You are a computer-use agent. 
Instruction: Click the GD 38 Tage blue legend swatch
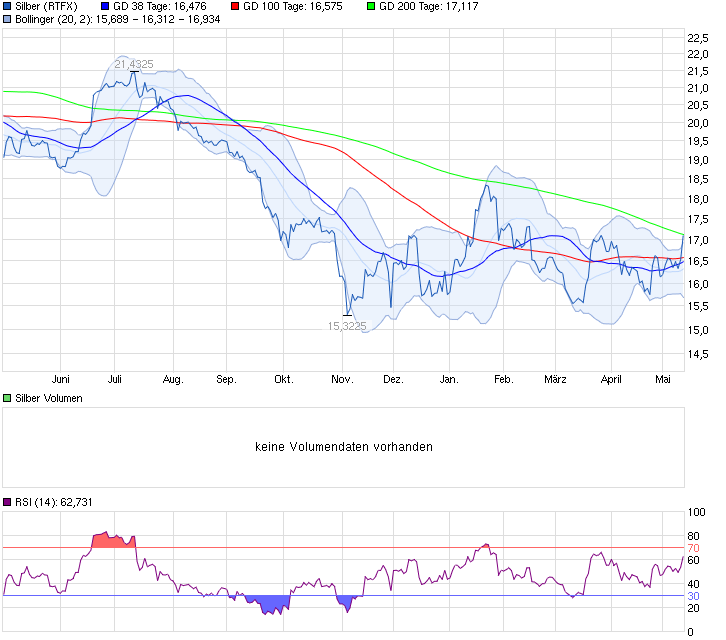coord(105,6)
